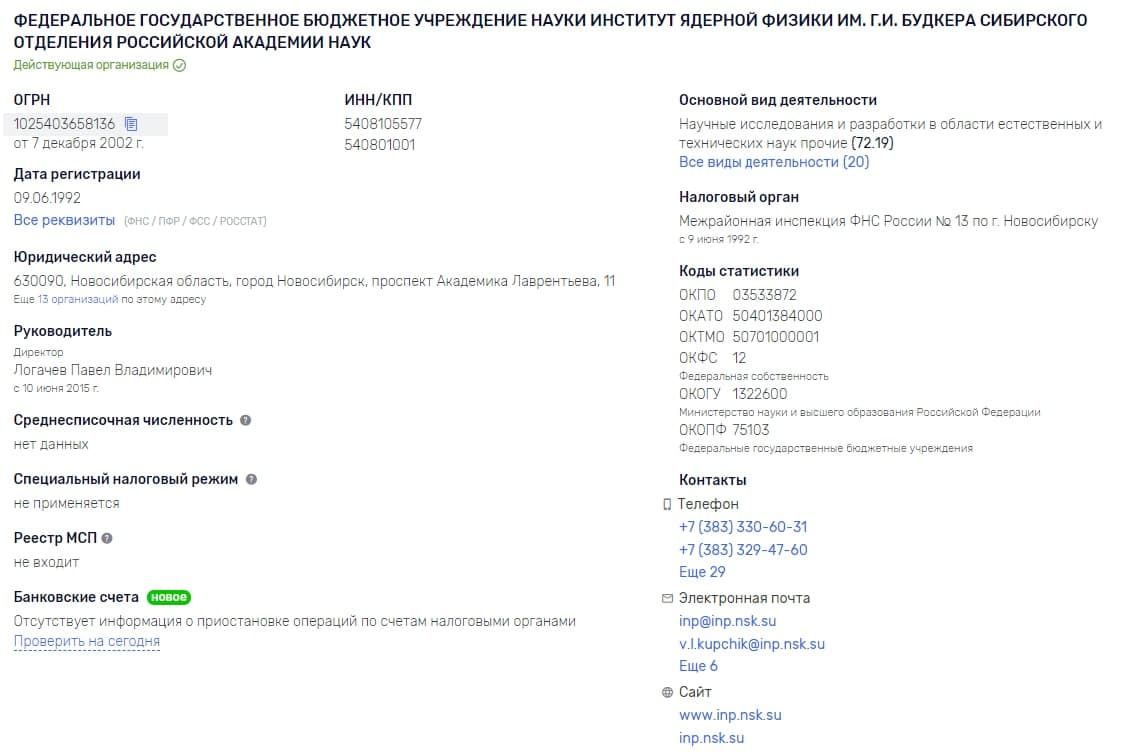Call phone number +7 (383) 330-60-31
Viewport: 1133px width, 754px height.
(x=743, y=526)
